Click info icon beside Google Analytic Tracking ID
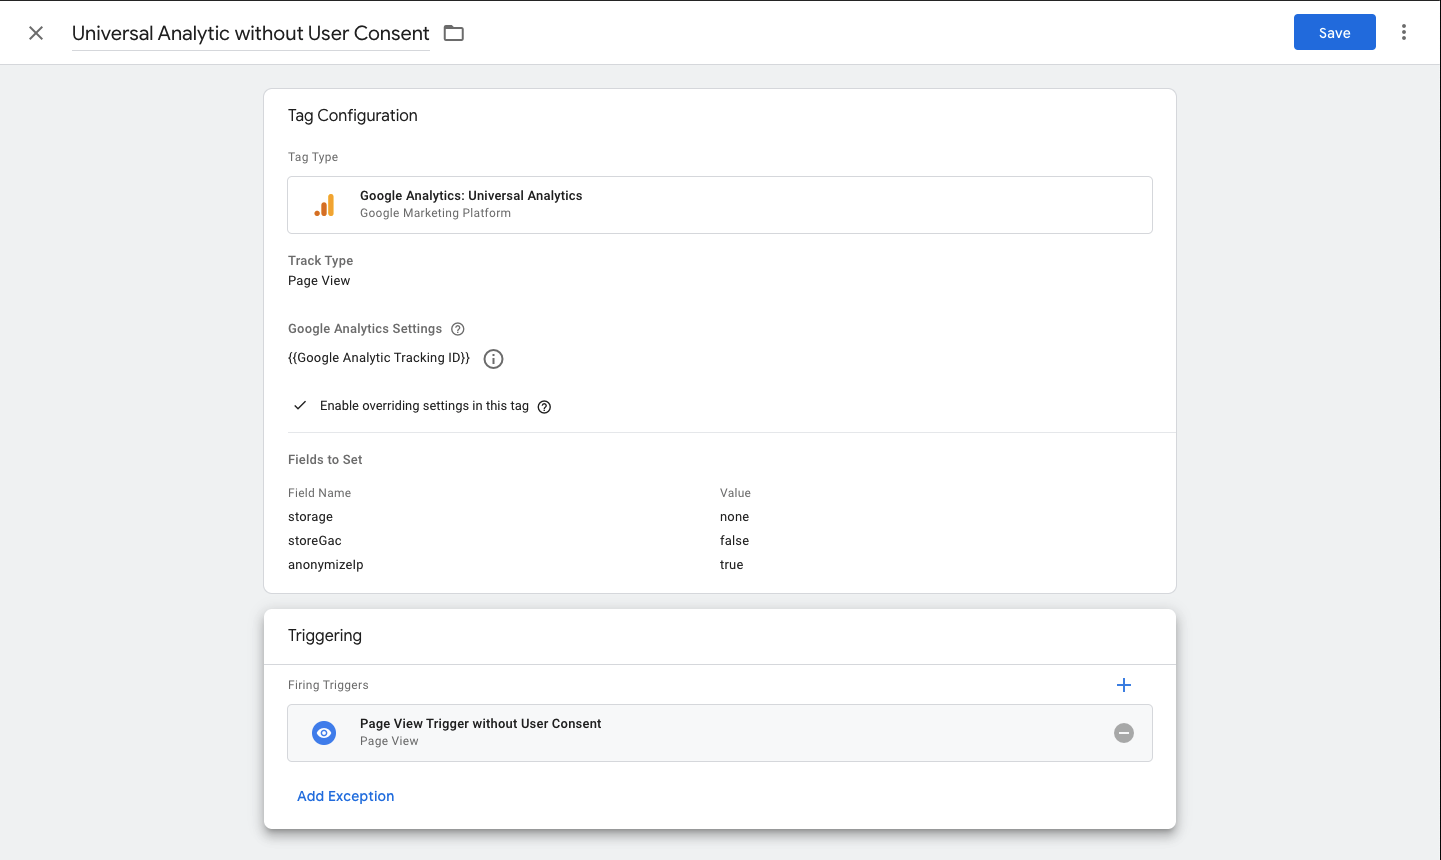Viewport: 1441px width, 860px height. [493, 359]
